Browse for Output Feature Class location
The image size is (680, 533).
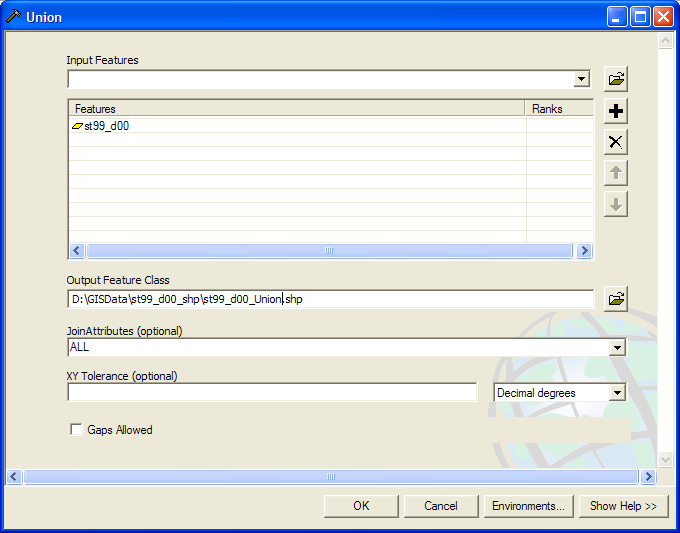(616, 298)
